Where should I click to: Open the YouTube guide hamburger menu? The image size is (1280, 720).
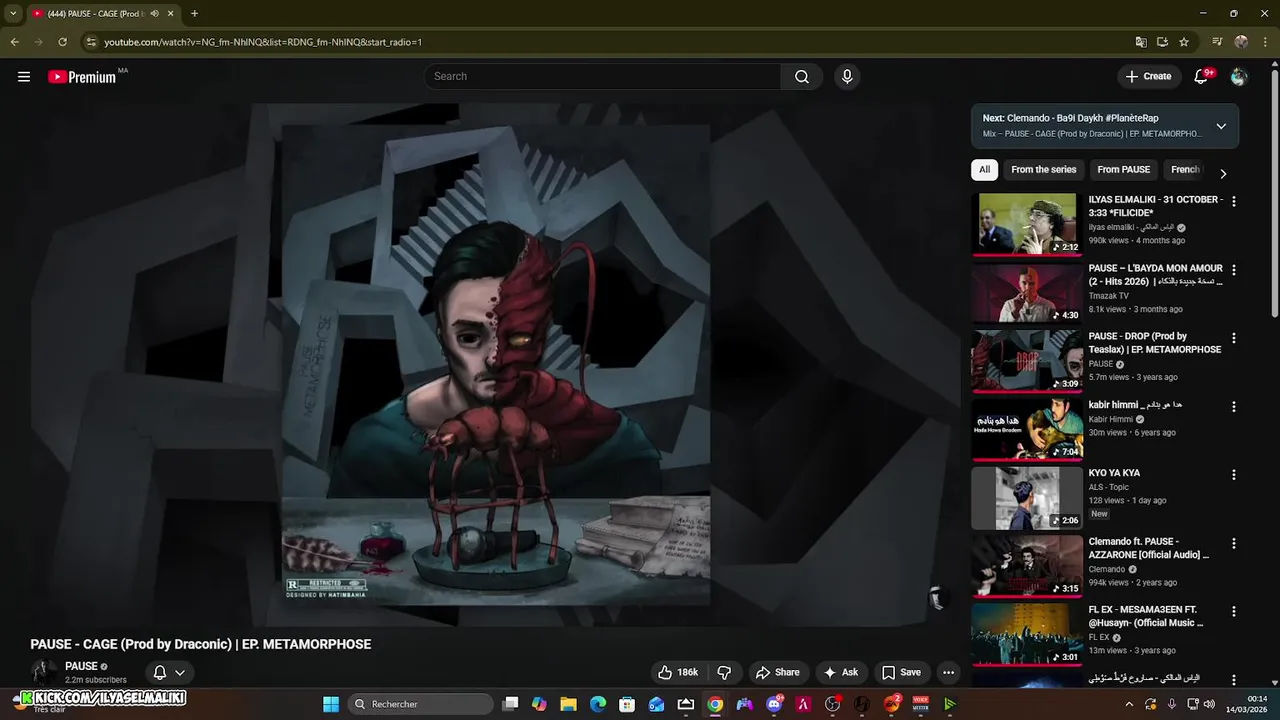(x=24, y=77)
